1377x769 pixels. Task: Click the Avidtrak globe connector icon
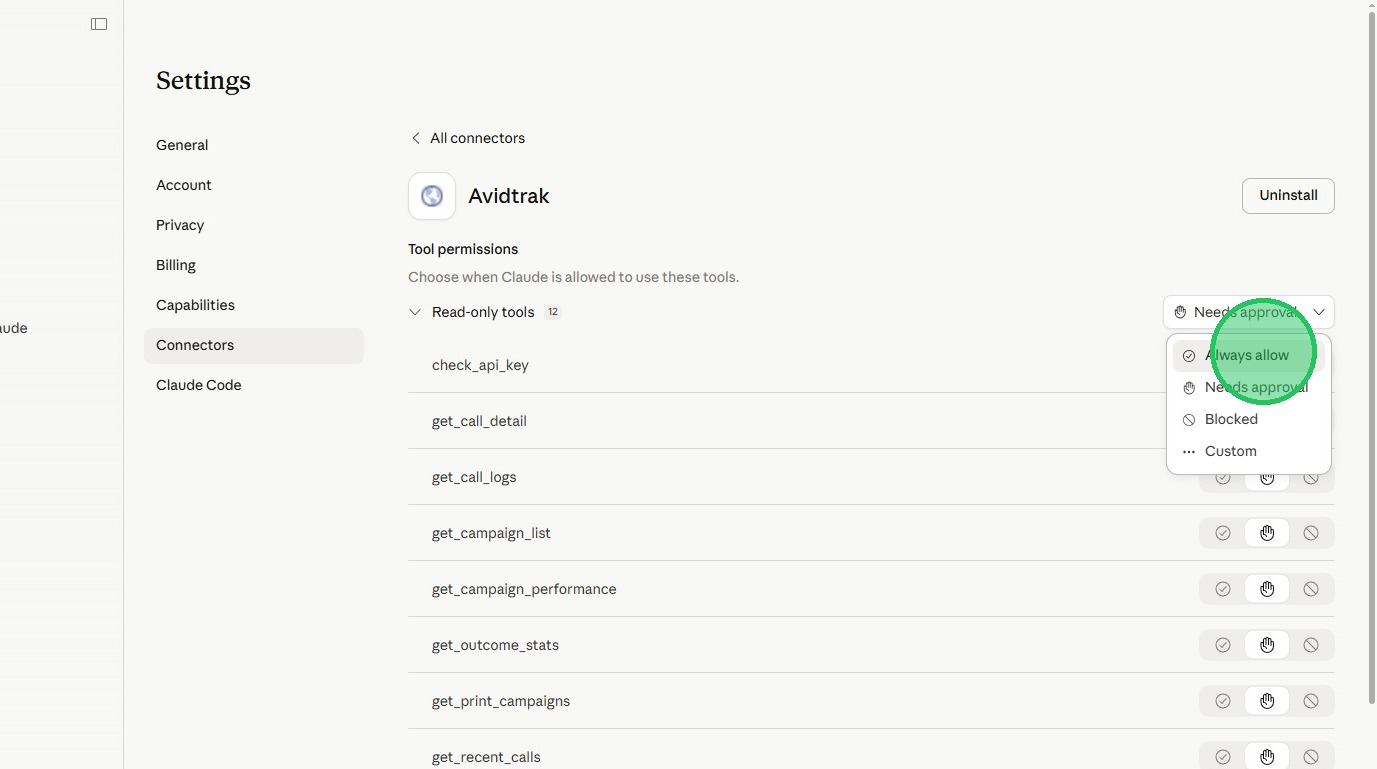[432, 196]
